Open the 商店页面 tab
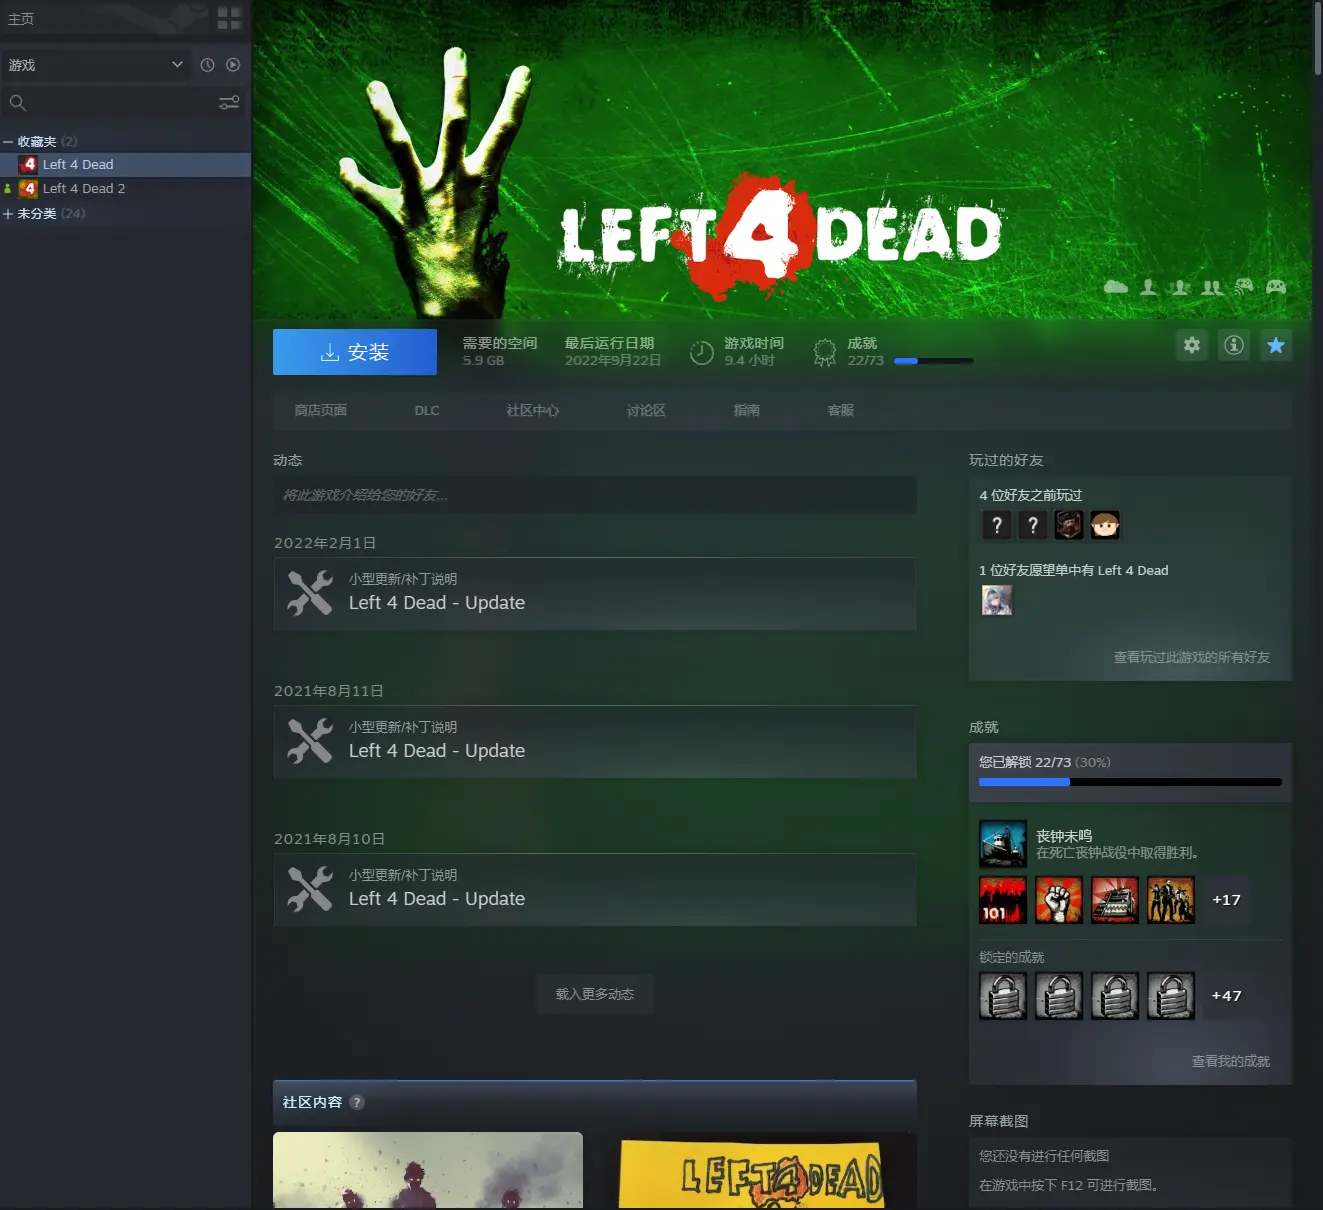Image resolution: width=1323 pixels, height=1210 pixels. [x=320, y=410]
